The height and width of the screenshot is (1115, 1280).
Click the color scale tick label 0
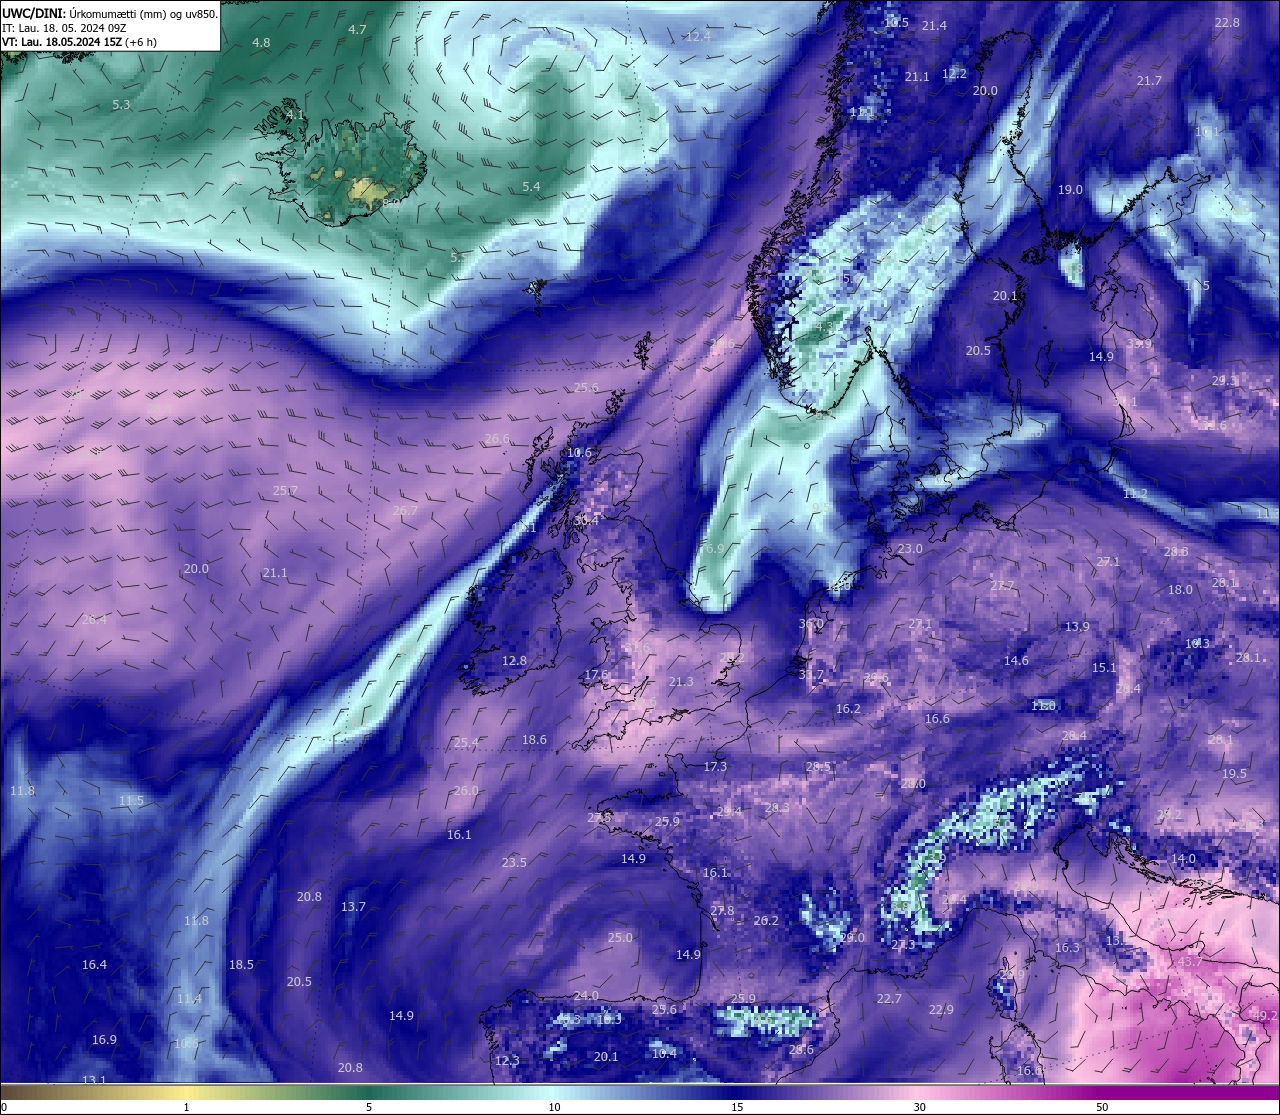pos(3,1107)
